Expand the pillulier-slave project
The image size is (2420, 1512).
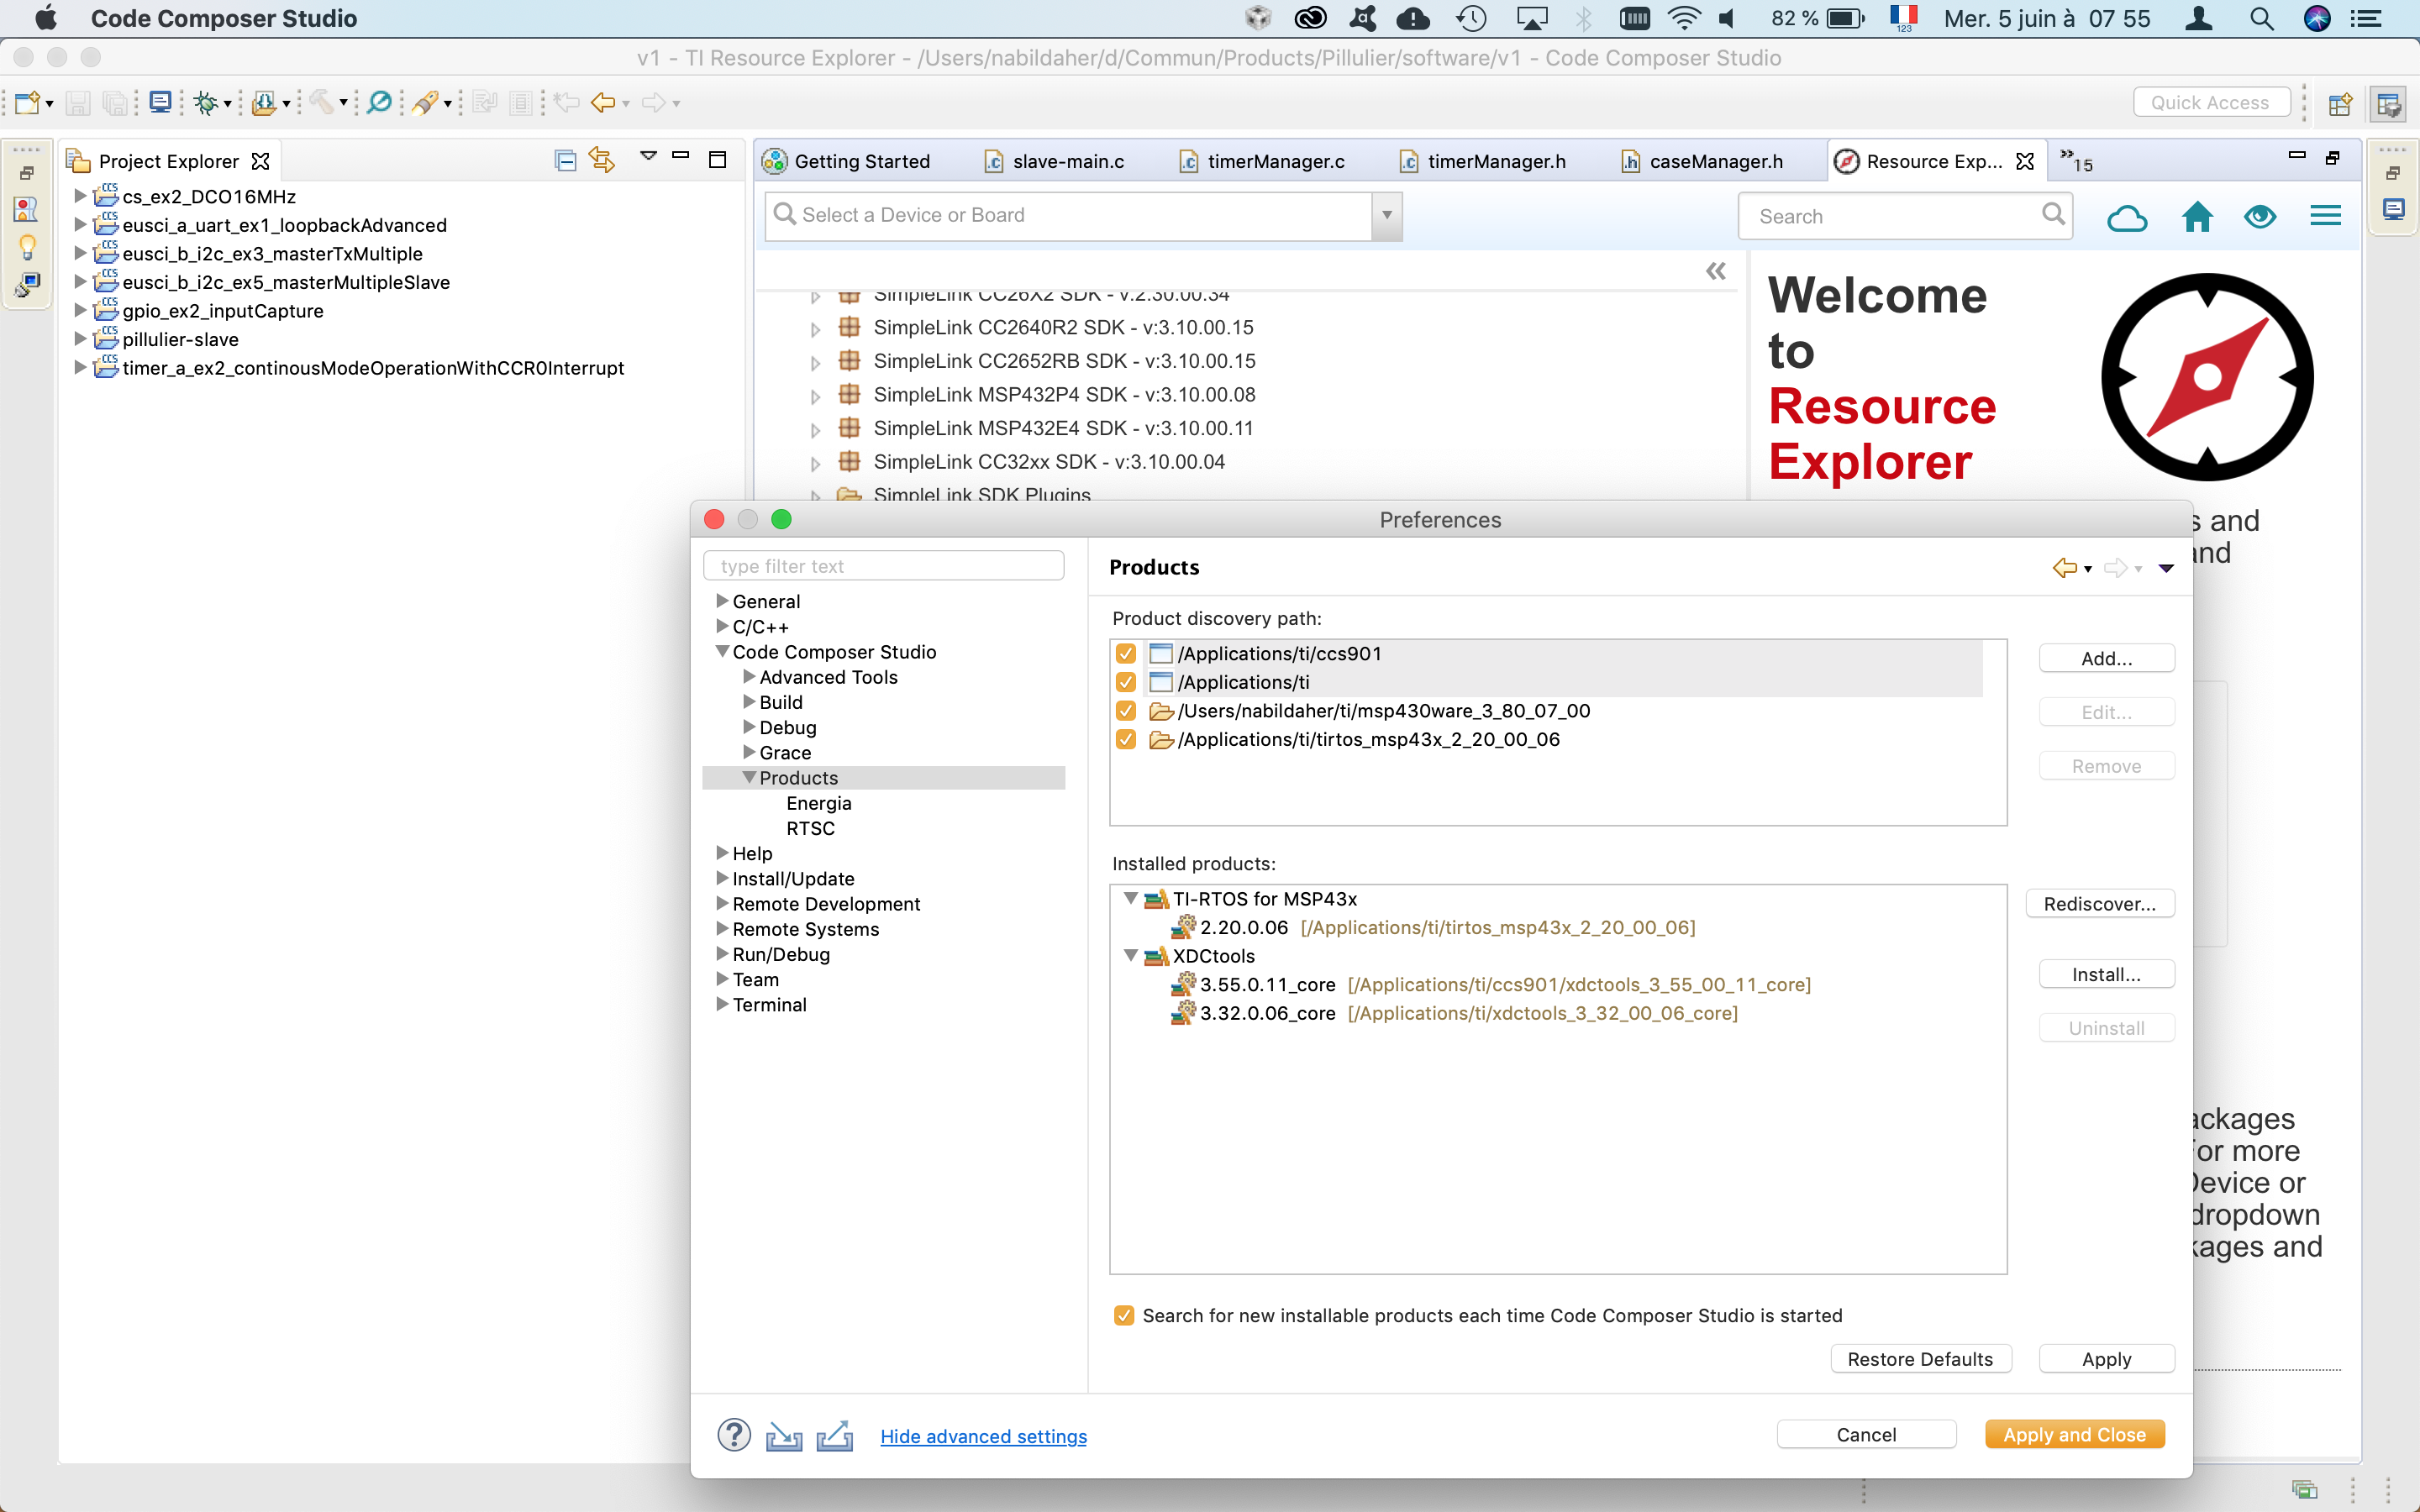point(80,339)
